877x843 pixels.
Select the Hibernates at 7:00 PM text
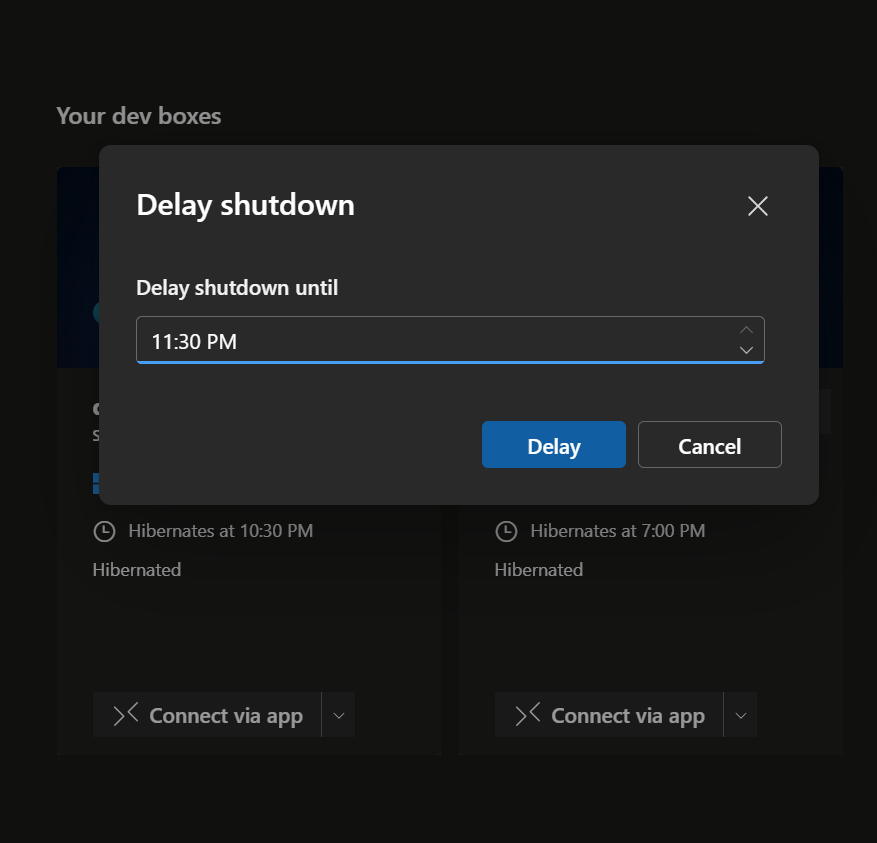[618, 531]
